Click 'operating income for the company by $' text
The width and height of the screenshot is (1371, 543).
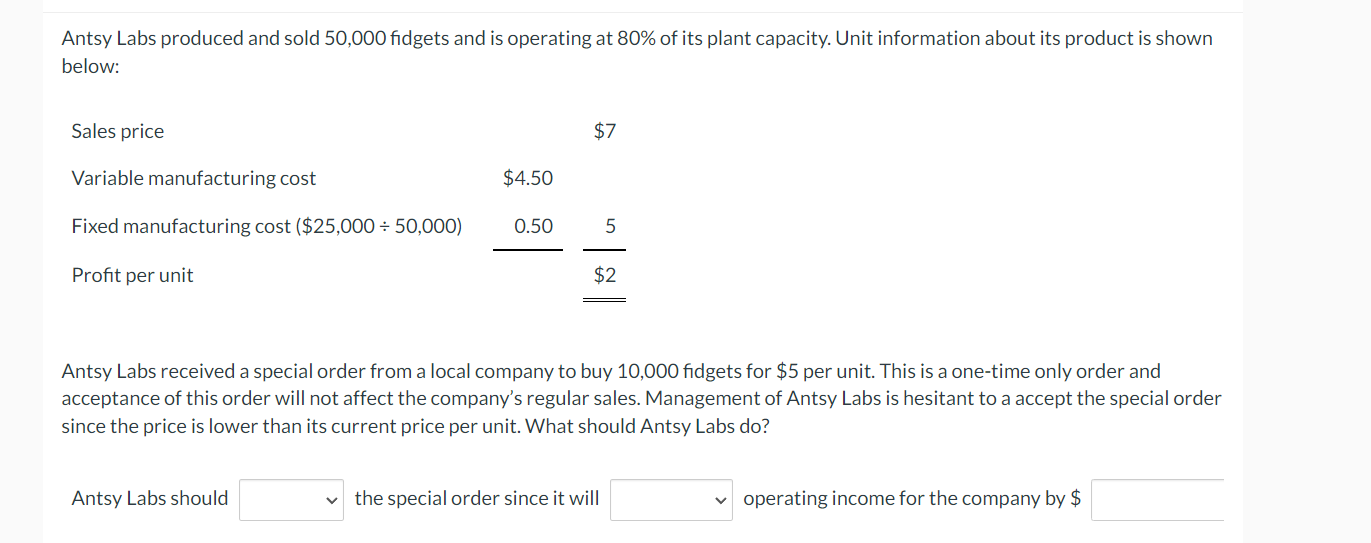(x=911, y=498)
